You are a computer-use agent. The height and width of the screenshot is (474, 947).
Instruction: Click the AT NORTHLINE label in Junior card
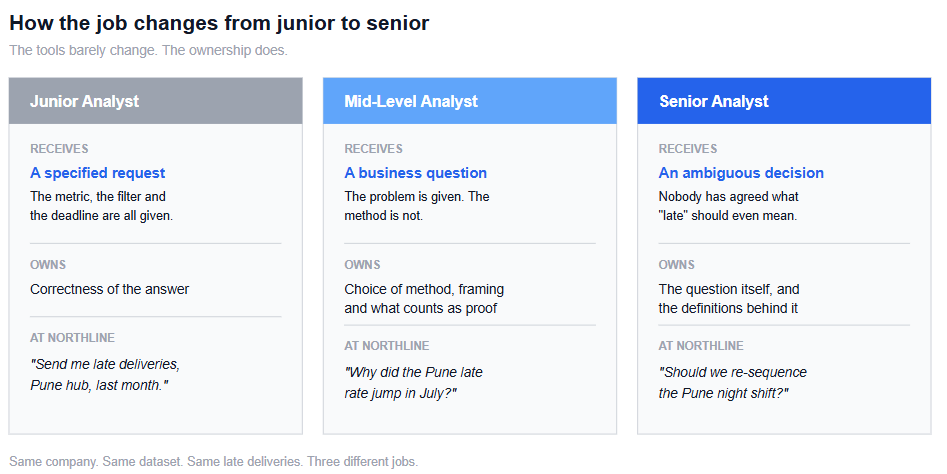point(72,338)
